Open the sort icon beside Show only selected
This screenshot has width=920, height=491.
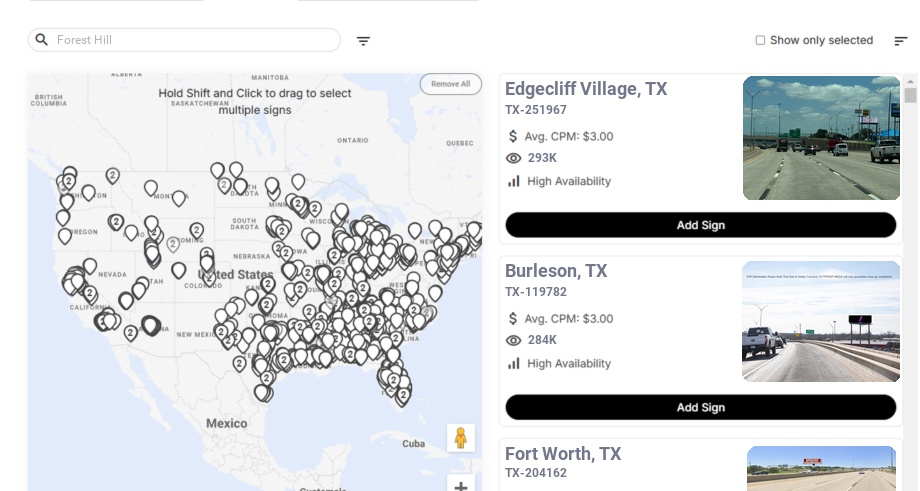(x=901, y=41)
